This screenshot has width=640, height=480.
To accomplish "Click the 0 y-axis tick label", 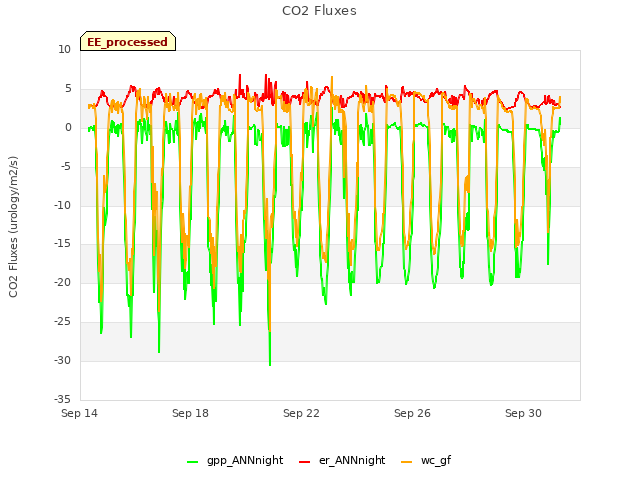I will [68, 128].
